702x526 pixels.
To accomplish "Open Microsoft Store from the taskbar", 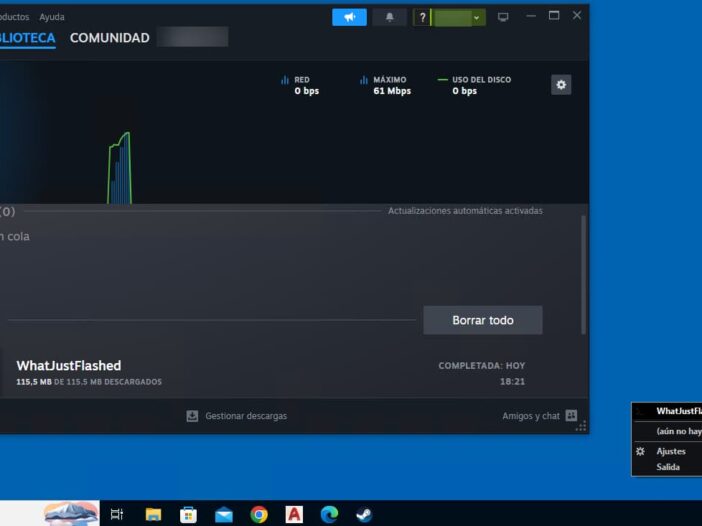I will tap(188, 514).
